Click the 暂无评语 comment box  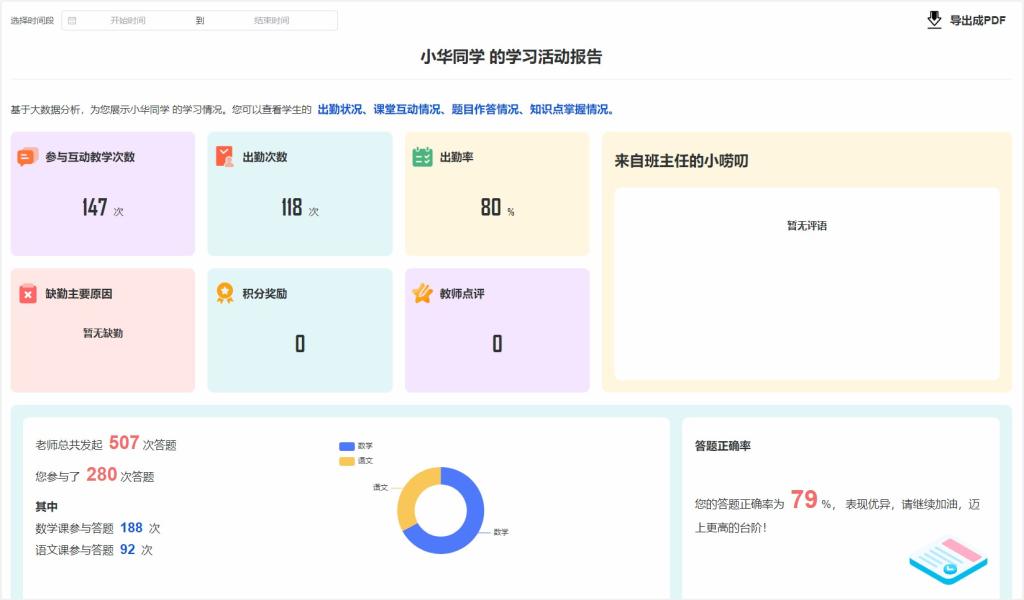[806, 283]
